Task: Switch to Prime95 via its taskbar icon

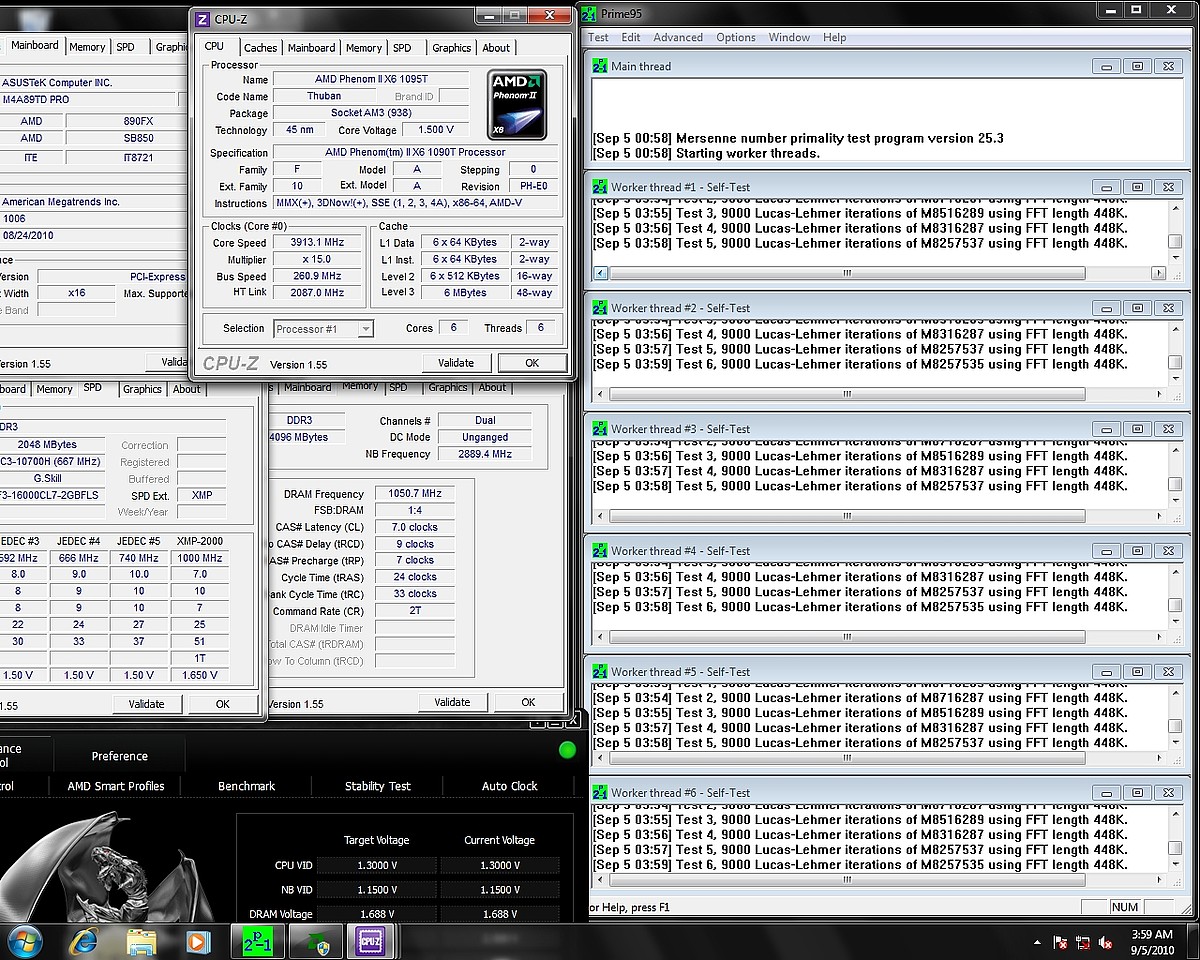Action: coord(258,941)
